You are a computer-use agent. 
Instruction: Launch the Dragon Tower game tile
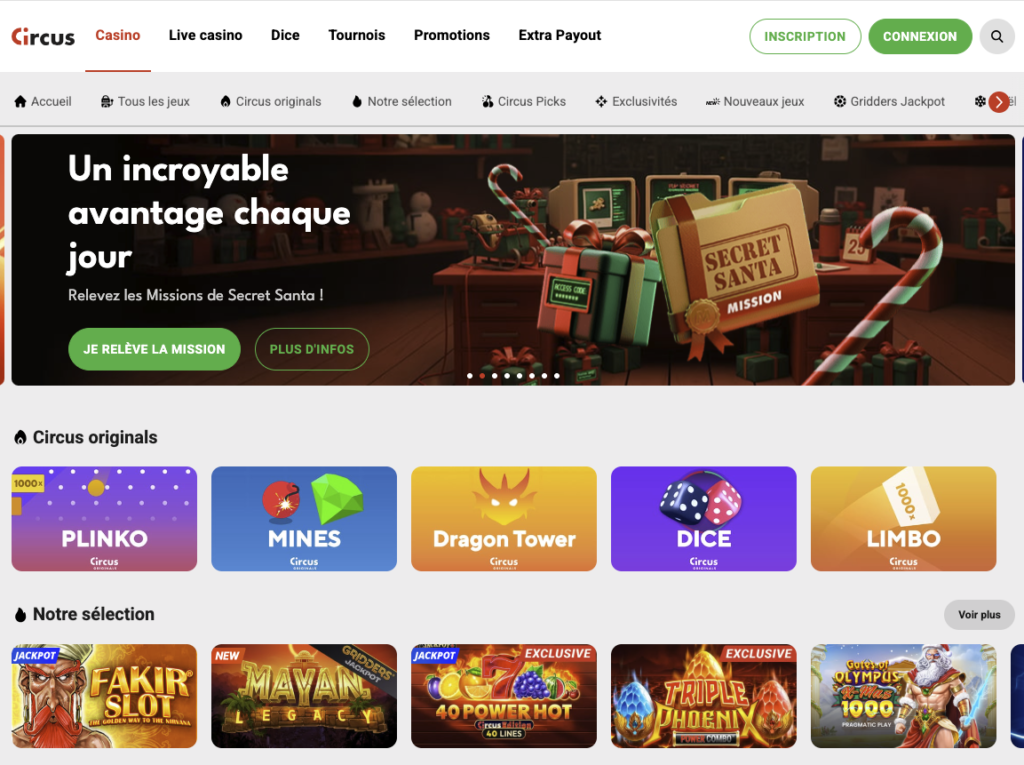[x=504, y=519]
